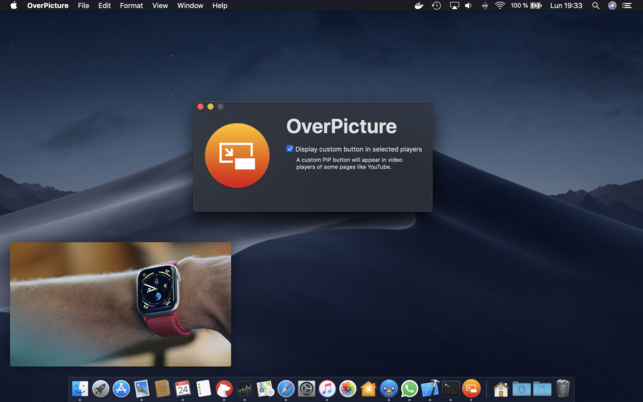The image size is (643, 402).
Task: Open Safari compass in the Dock
Action: pyautogui.click(x=286, y=388)
